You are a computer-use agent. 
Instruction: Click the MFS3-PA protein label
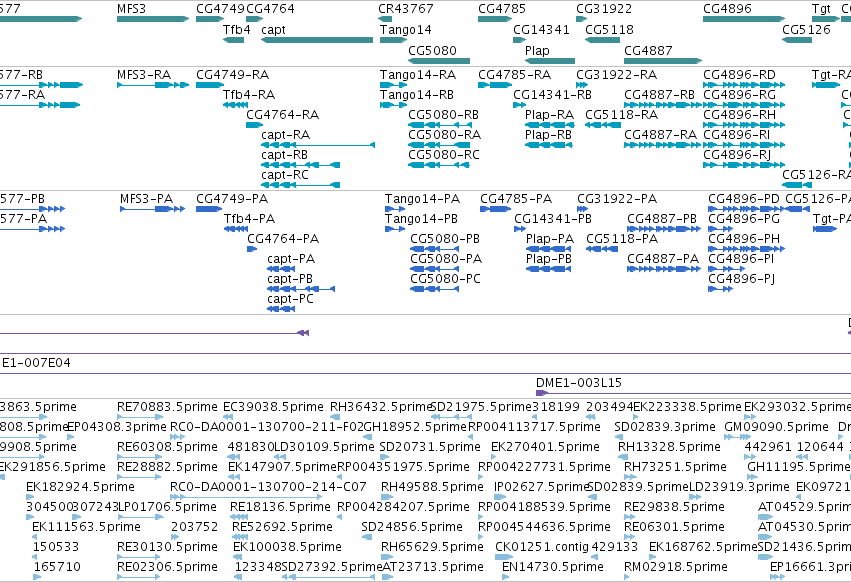click(147, 199)
